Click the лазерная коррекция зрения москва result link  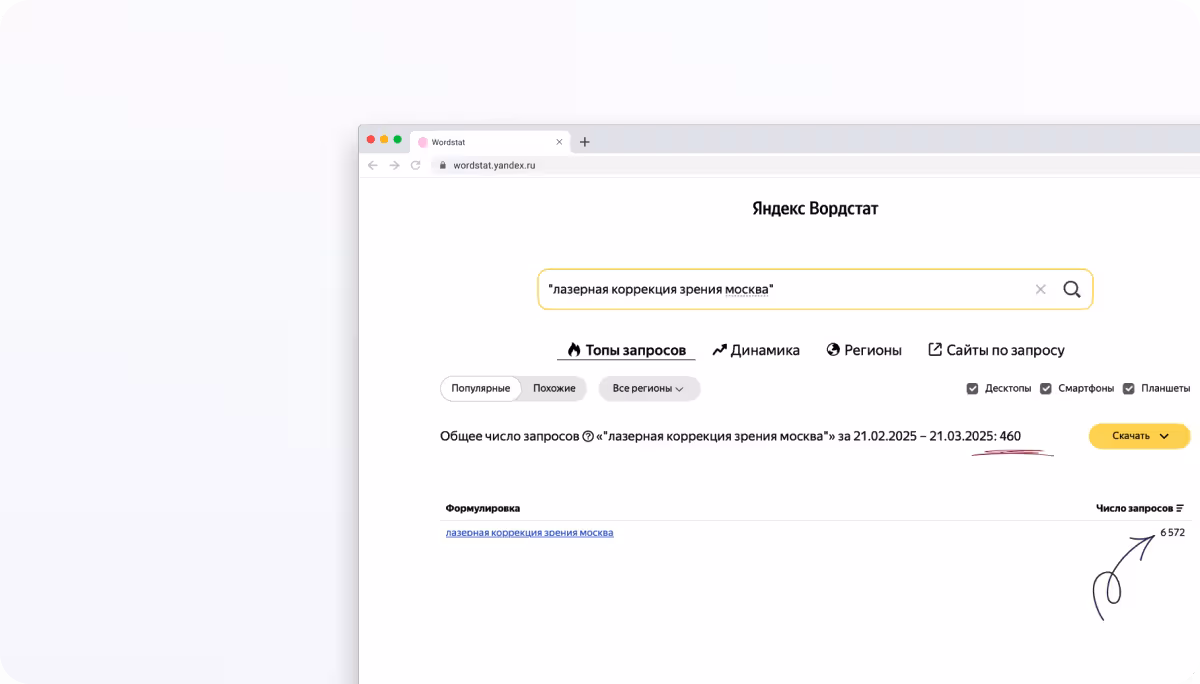[529, 533]
